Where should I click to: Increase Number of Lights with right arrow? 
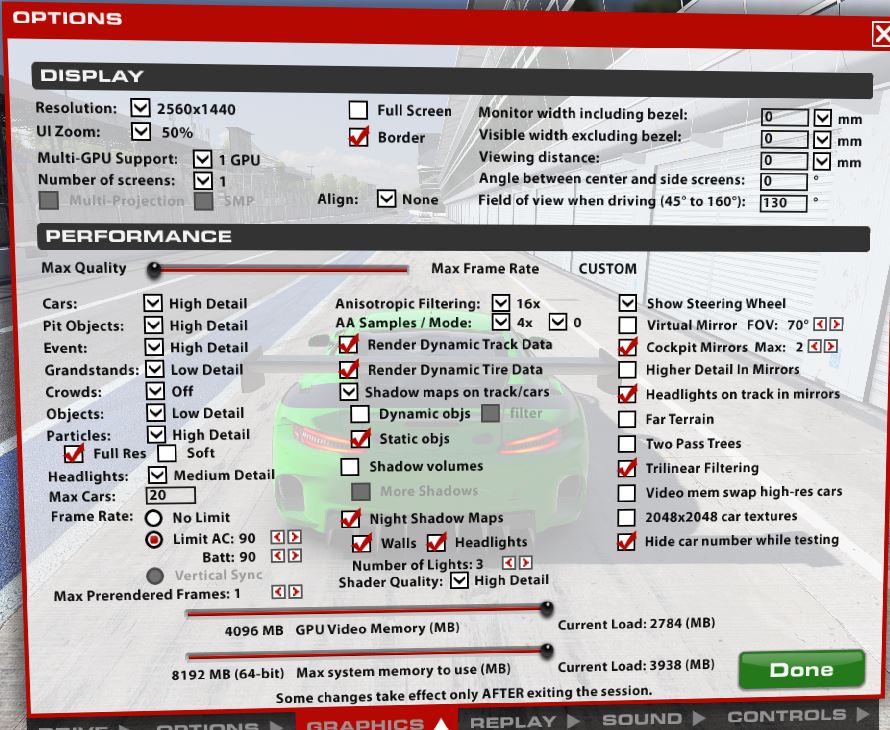click(x=526, y=564)
